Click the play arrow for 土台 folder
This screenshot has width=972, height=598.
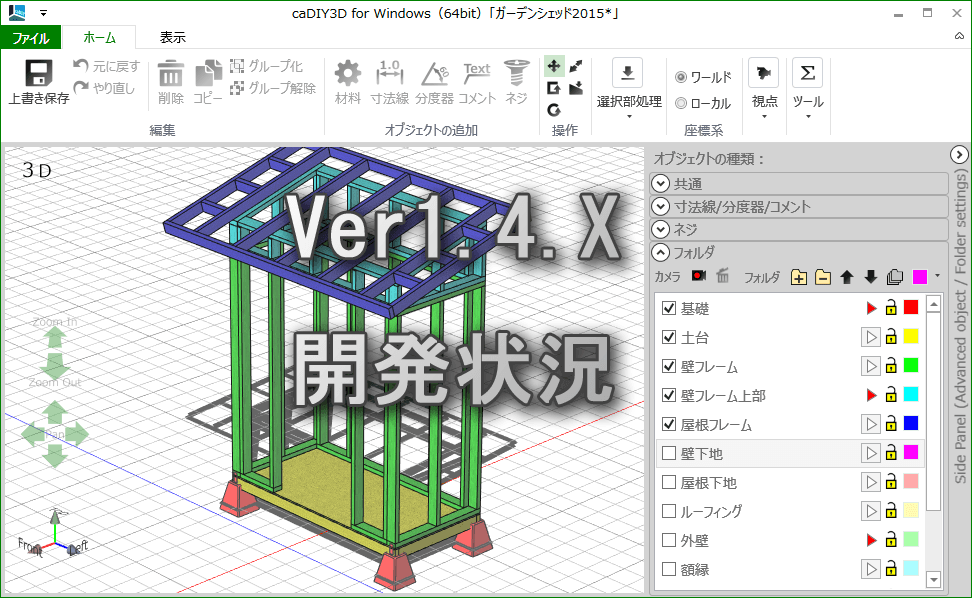870,336
